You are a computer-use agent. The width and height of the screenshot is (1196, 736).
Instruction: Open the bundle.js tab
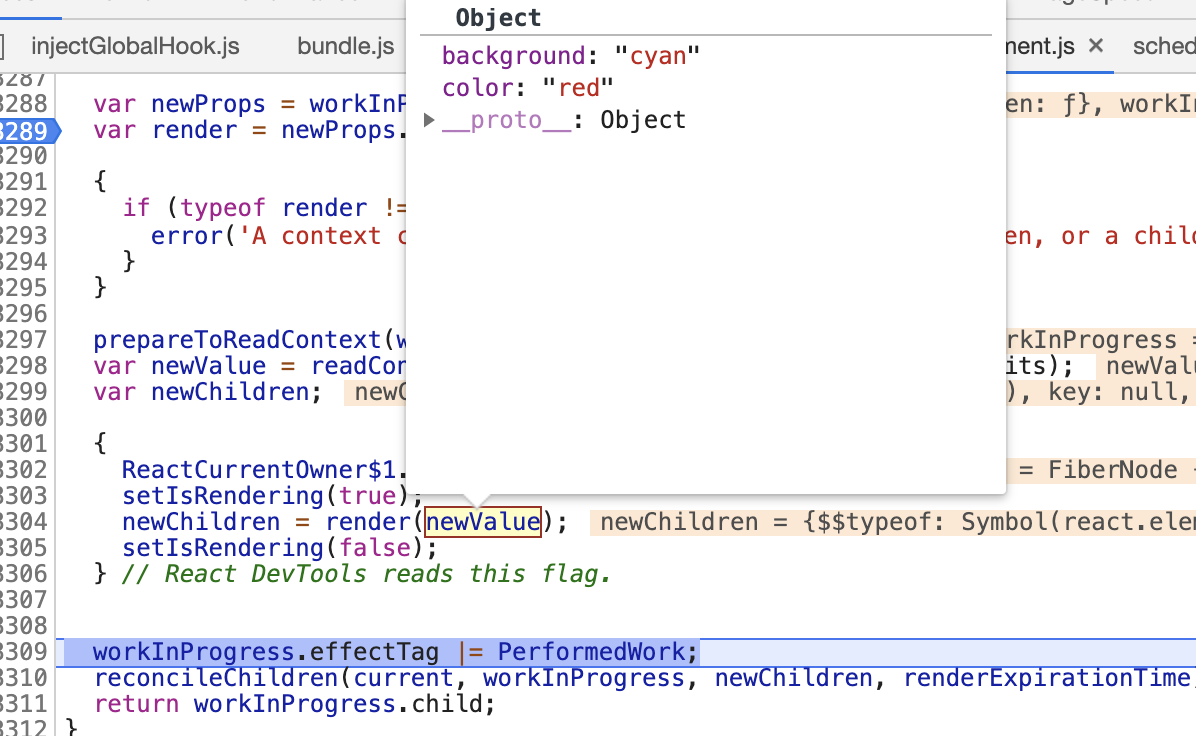tap(346, 47)
